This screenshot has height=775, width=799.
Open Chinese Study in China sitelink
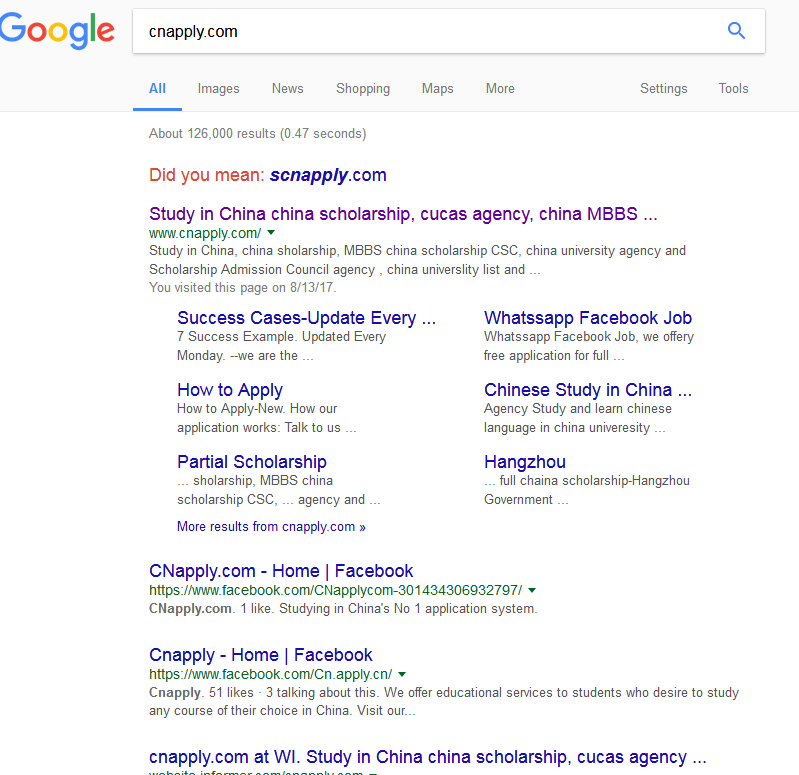[x=588, y=390]
